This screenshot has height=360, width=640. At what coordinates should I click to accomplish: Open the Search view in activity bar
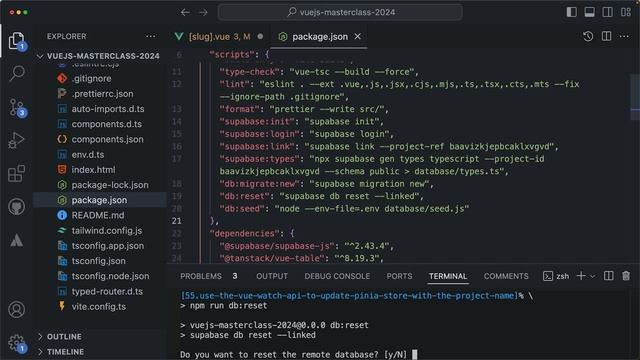point(17,73)
